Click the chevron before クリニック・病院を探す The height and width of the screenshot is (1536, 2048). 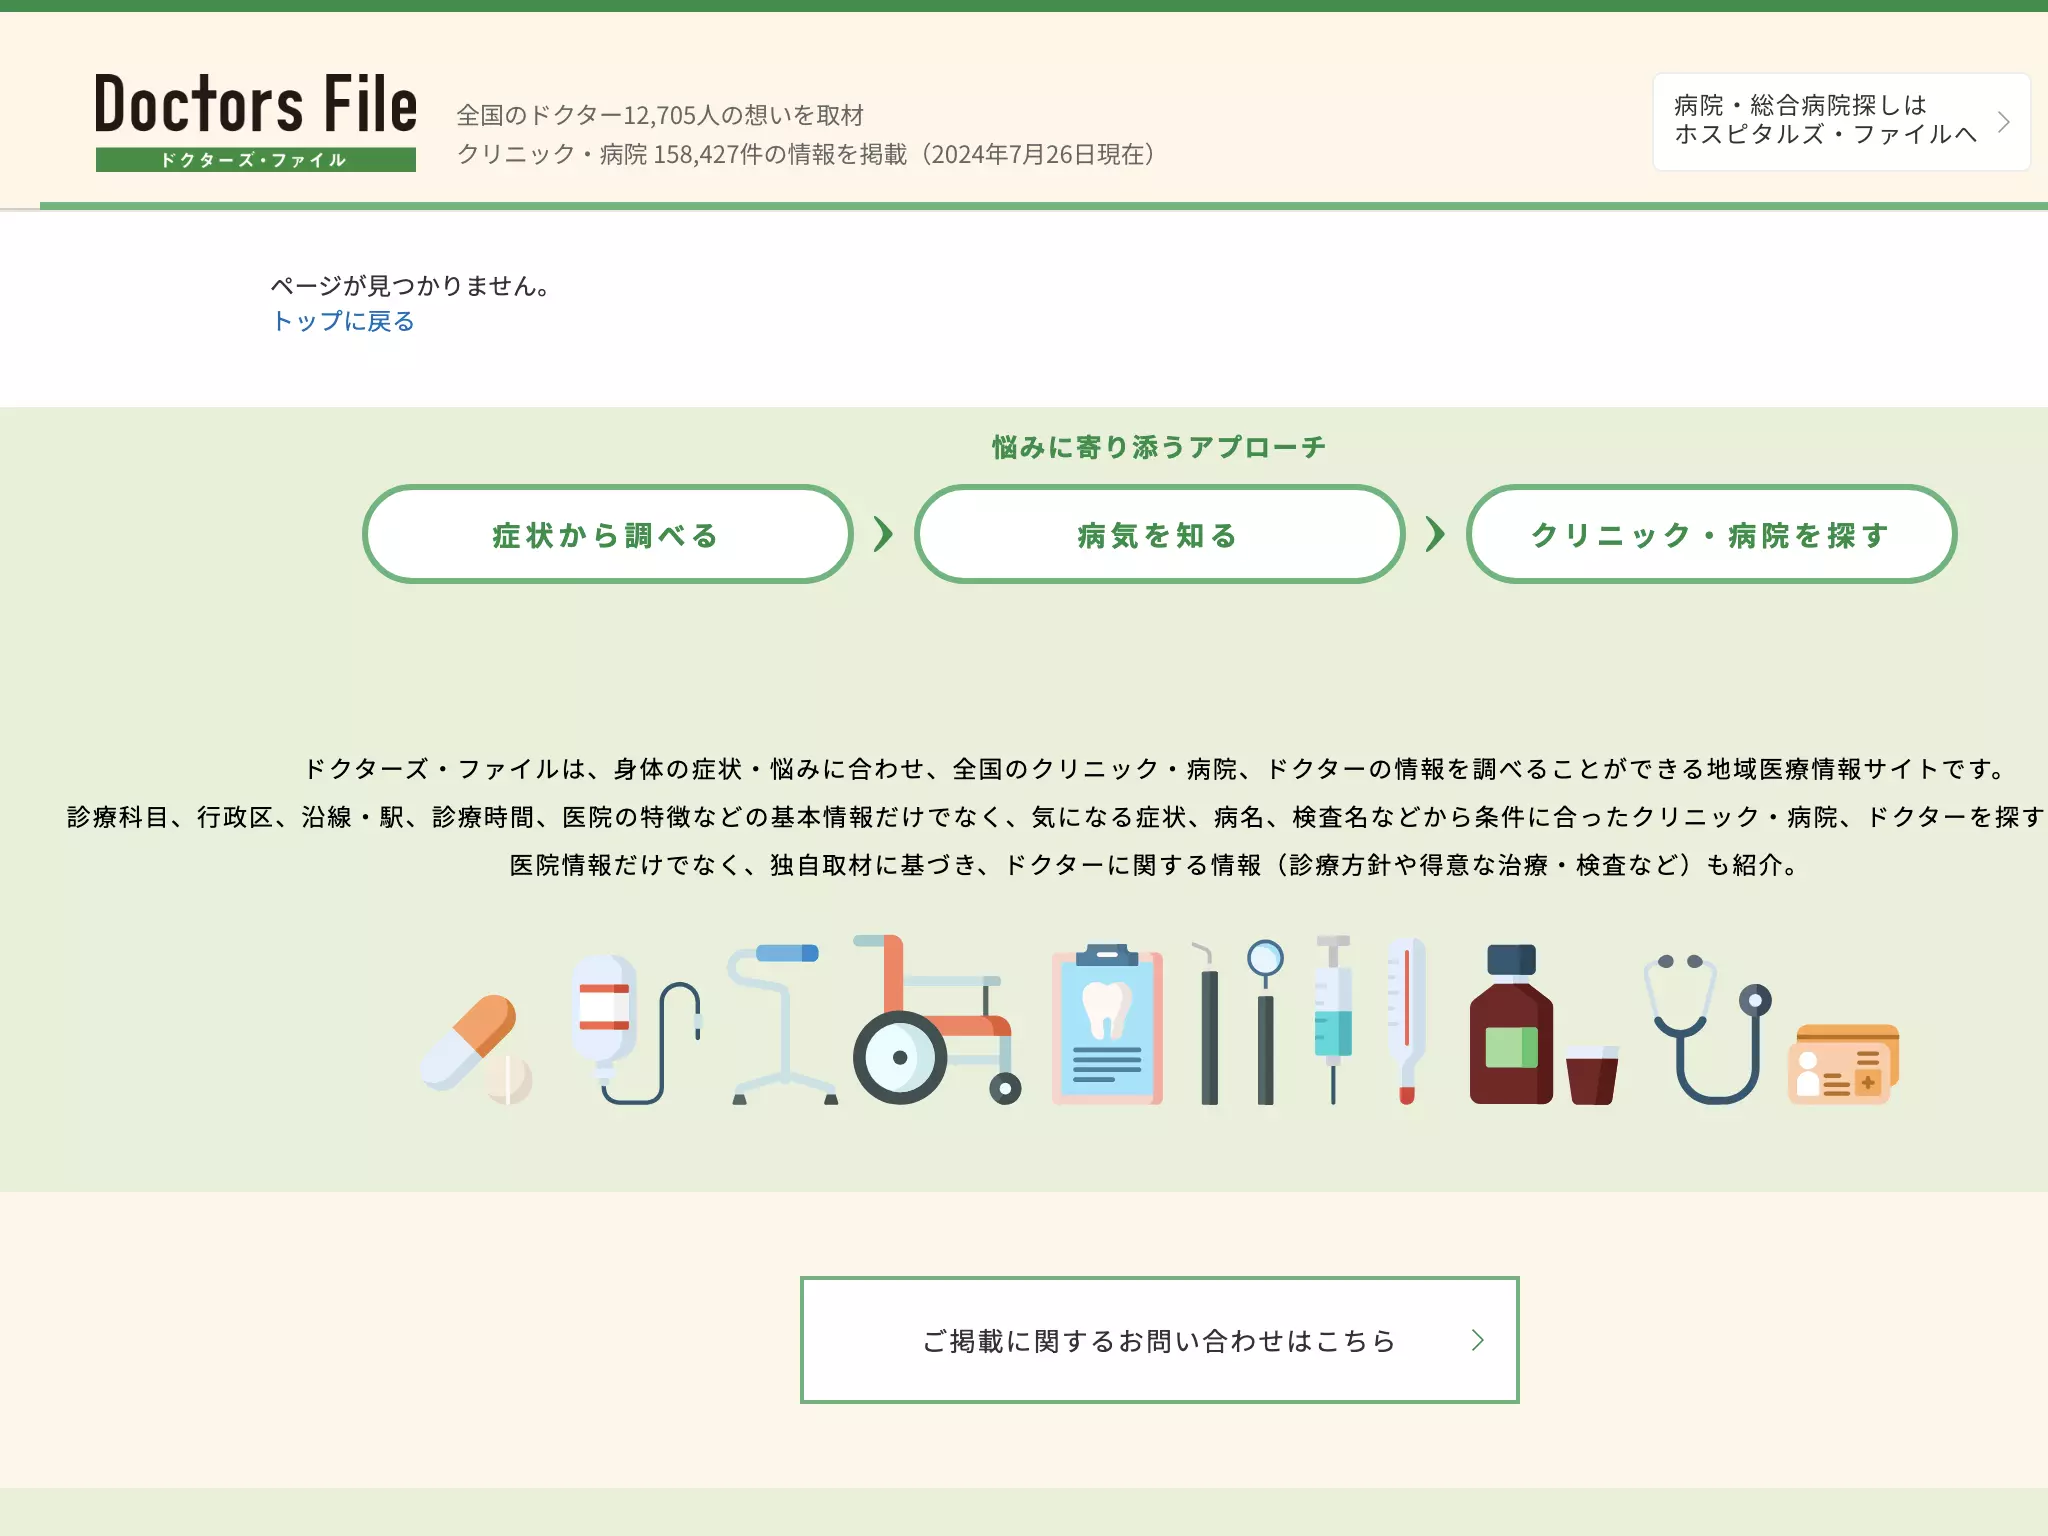click(1435, 534)
